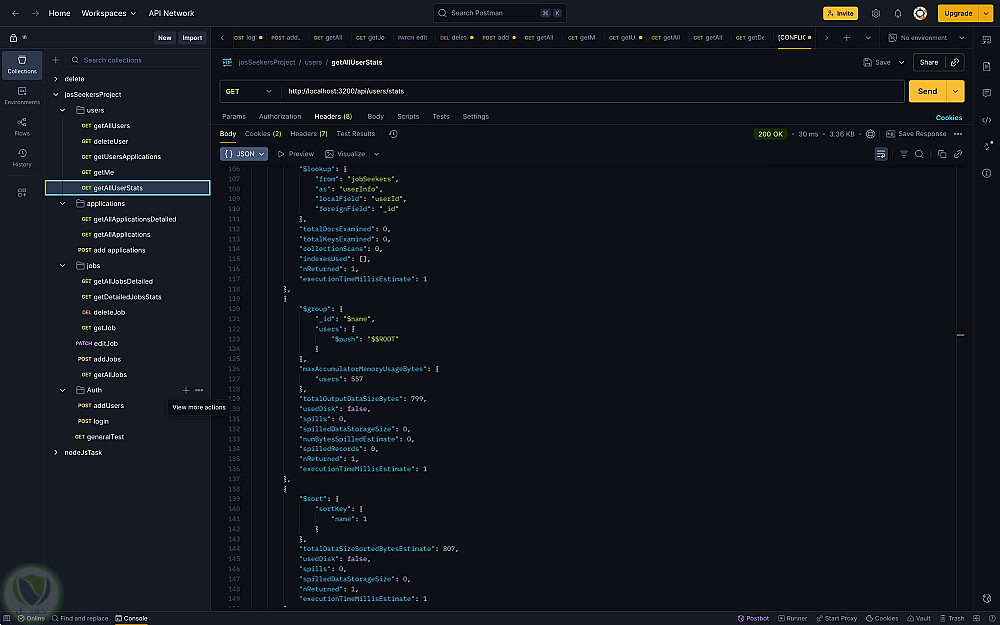The image size is (1000, 625).
Task: Toggle the wrap lines icon in response
Action: (x=881, y=154)
